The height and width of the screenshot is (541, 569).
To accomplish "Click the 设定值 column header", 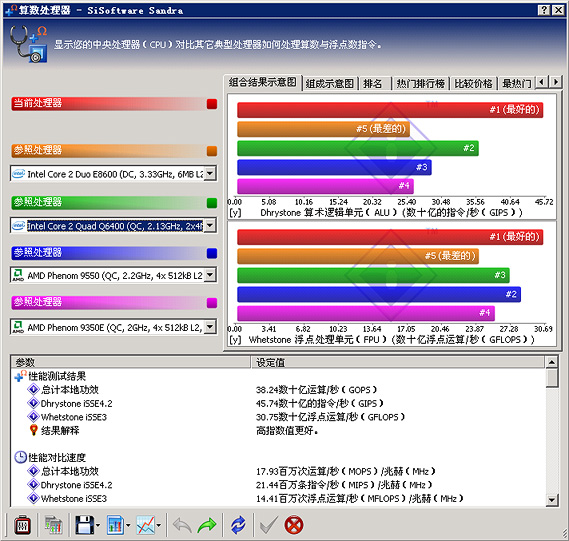I will [x=397, y=362].
